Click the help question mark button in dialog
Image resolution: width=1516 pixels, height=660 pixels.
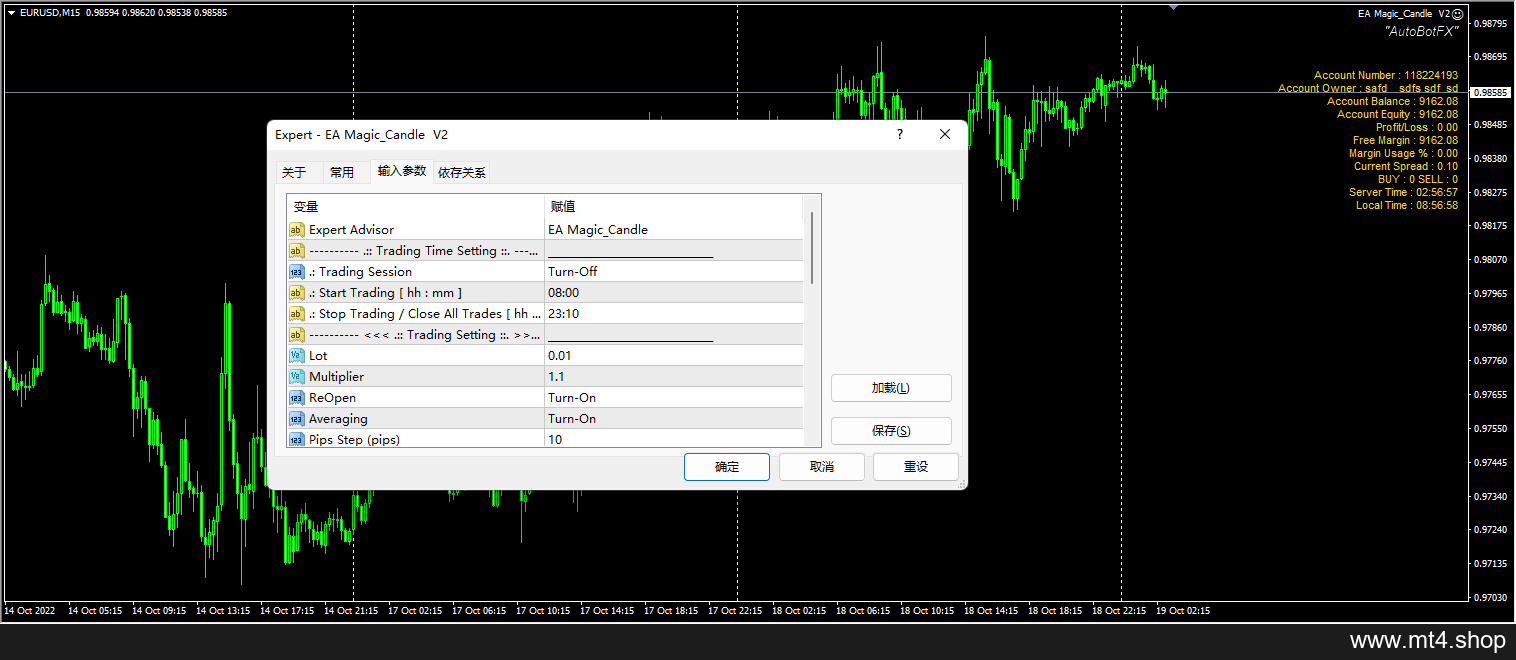899,134
